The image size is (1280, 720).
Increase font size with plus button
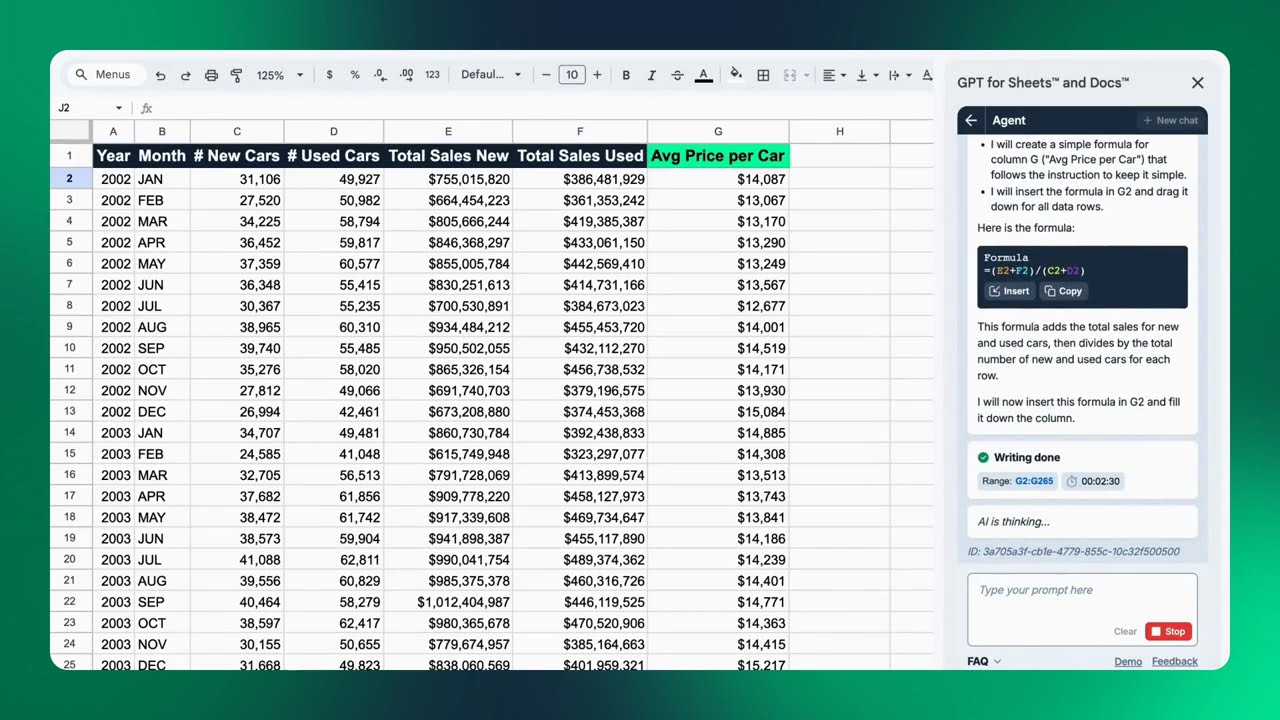pos(597,75)
